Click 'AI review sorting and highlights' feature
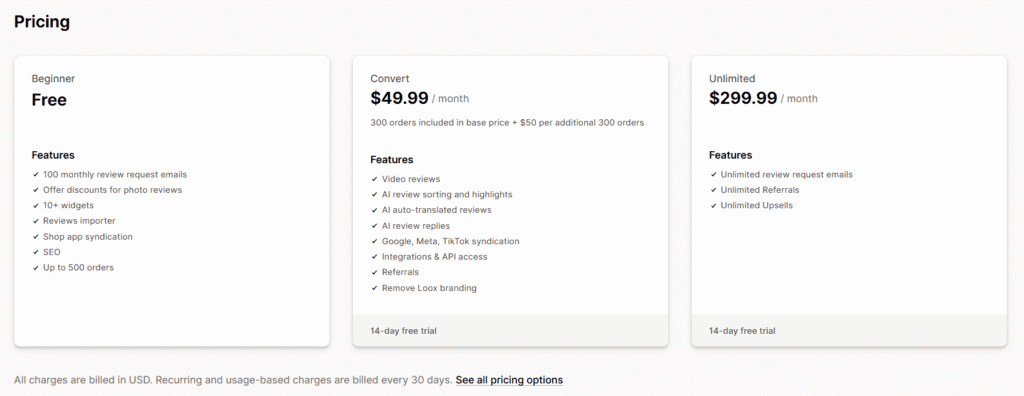Image resolution: width=1024 pixels, height=396 pixels. click(447, 194)
